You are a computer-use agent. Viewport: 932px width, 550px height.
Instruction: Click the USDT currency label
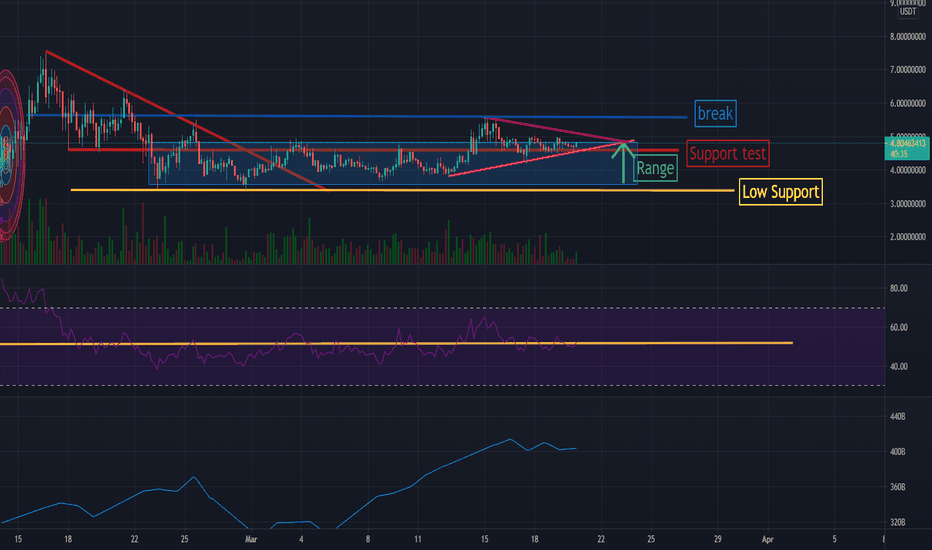tap(907, 11)
